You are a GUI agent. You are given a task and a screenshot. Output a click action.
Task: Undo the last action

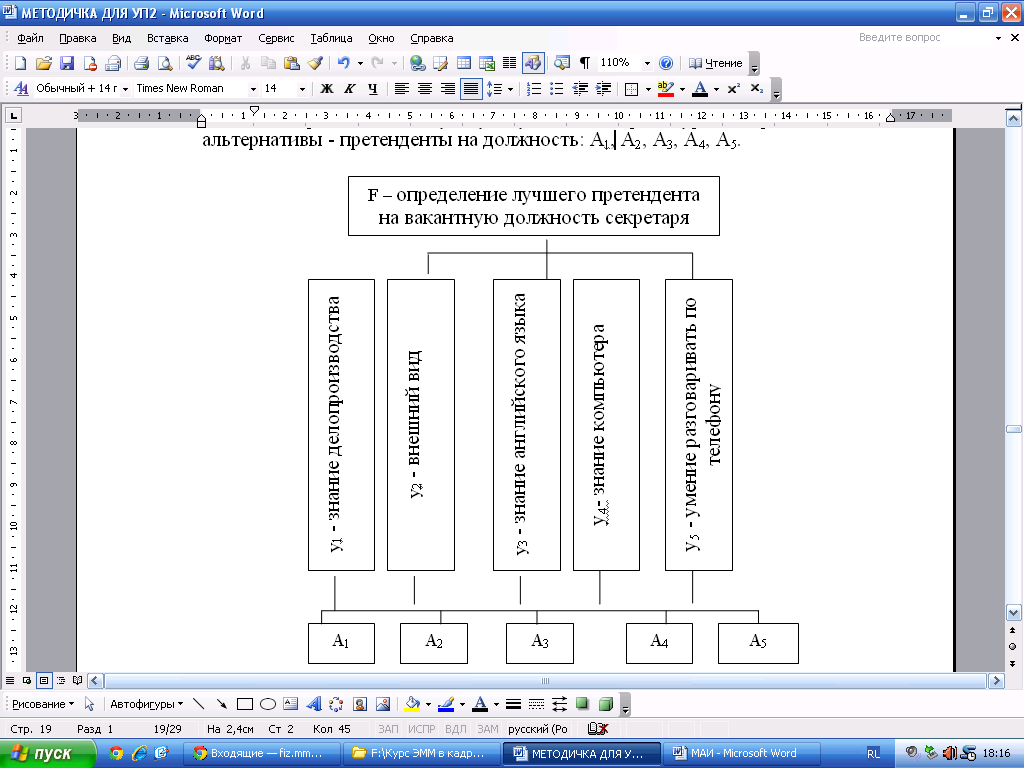click(344, 63)
